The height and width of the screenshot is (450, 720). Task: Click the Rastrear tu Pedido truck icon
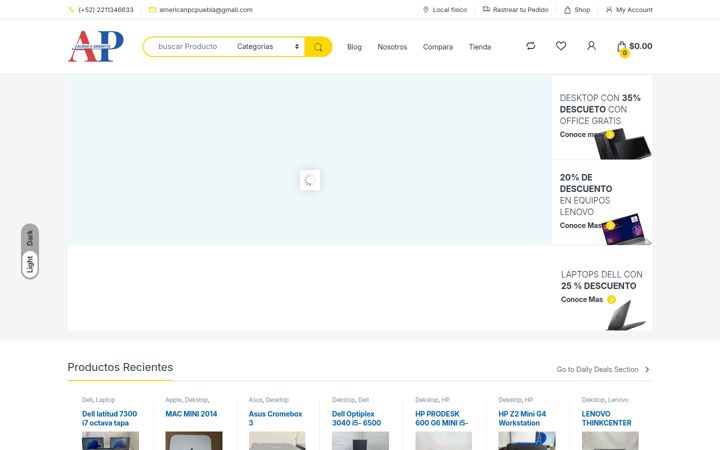(x=486, y=9)
